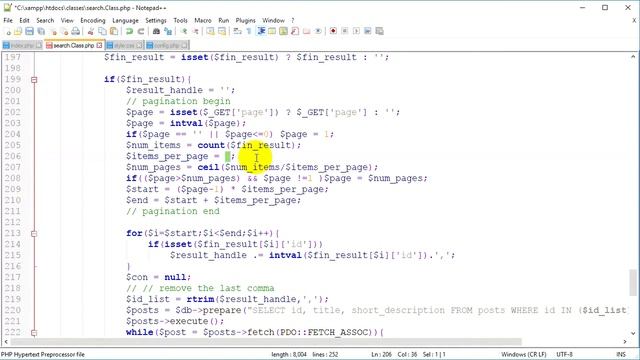Image resolution: width=640 pixels, height=360 pixels.
Task: Toggle synchronized horizontal scrolling
Action: 222,31
